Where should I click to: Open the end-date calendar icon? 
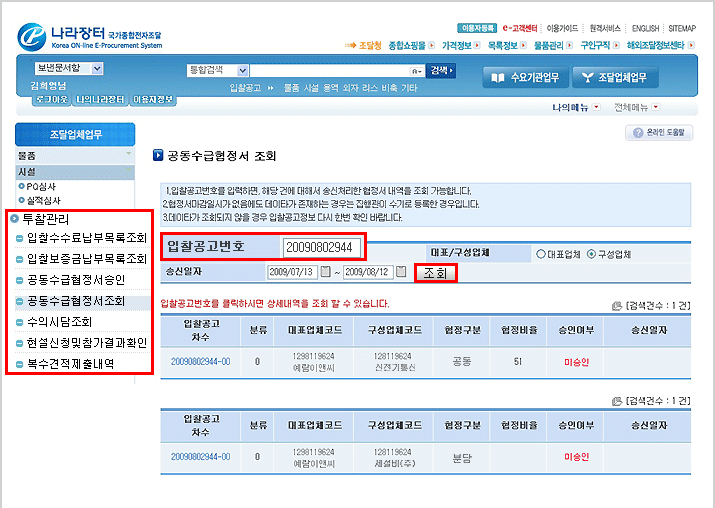pos(401,272)
